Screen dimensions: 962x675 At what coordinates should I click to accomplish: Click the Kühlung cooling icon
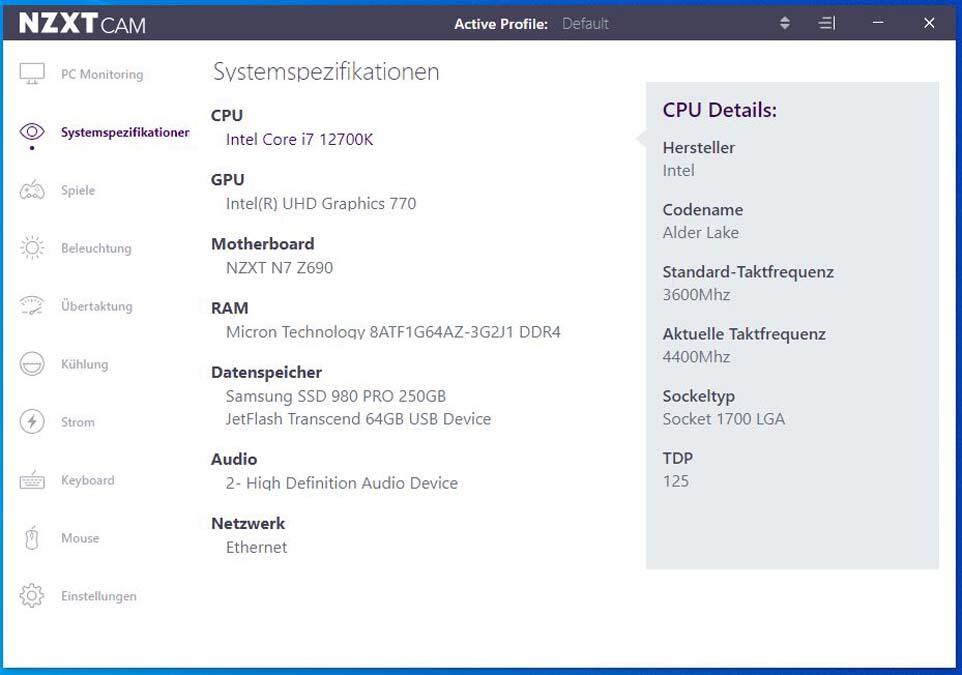[32, 364]
